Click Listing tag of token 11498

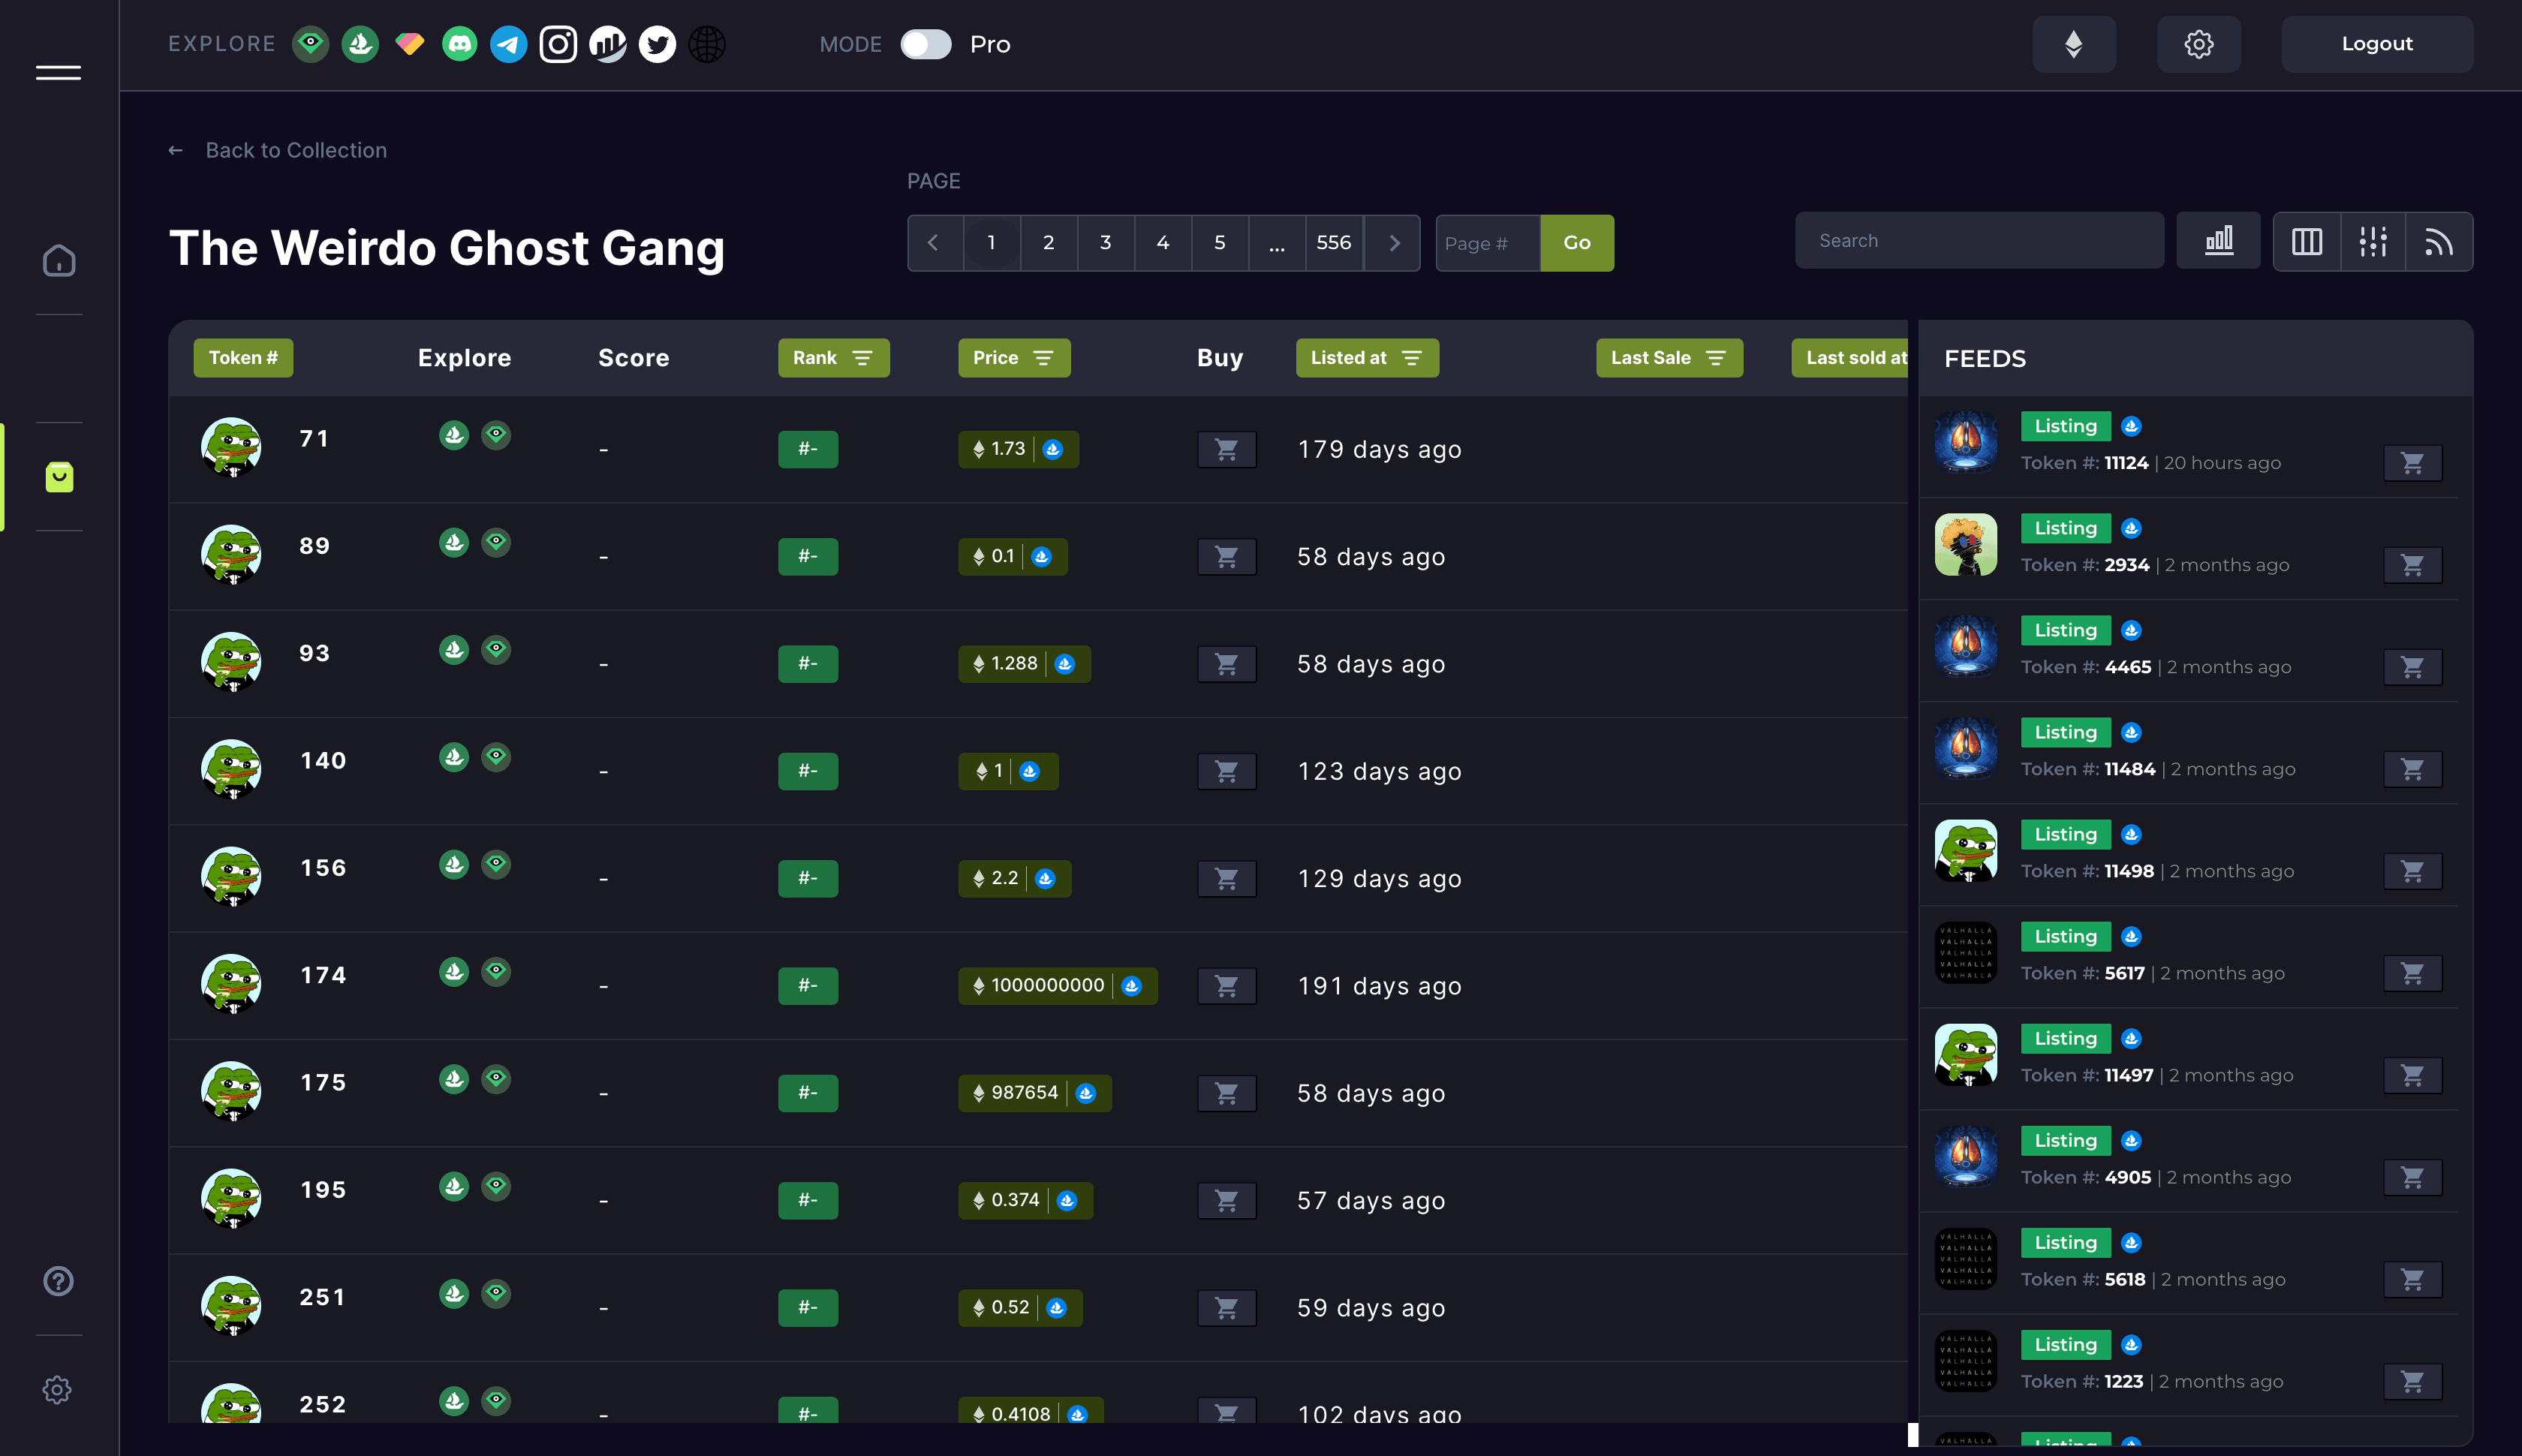click(x=2065, y=834)
